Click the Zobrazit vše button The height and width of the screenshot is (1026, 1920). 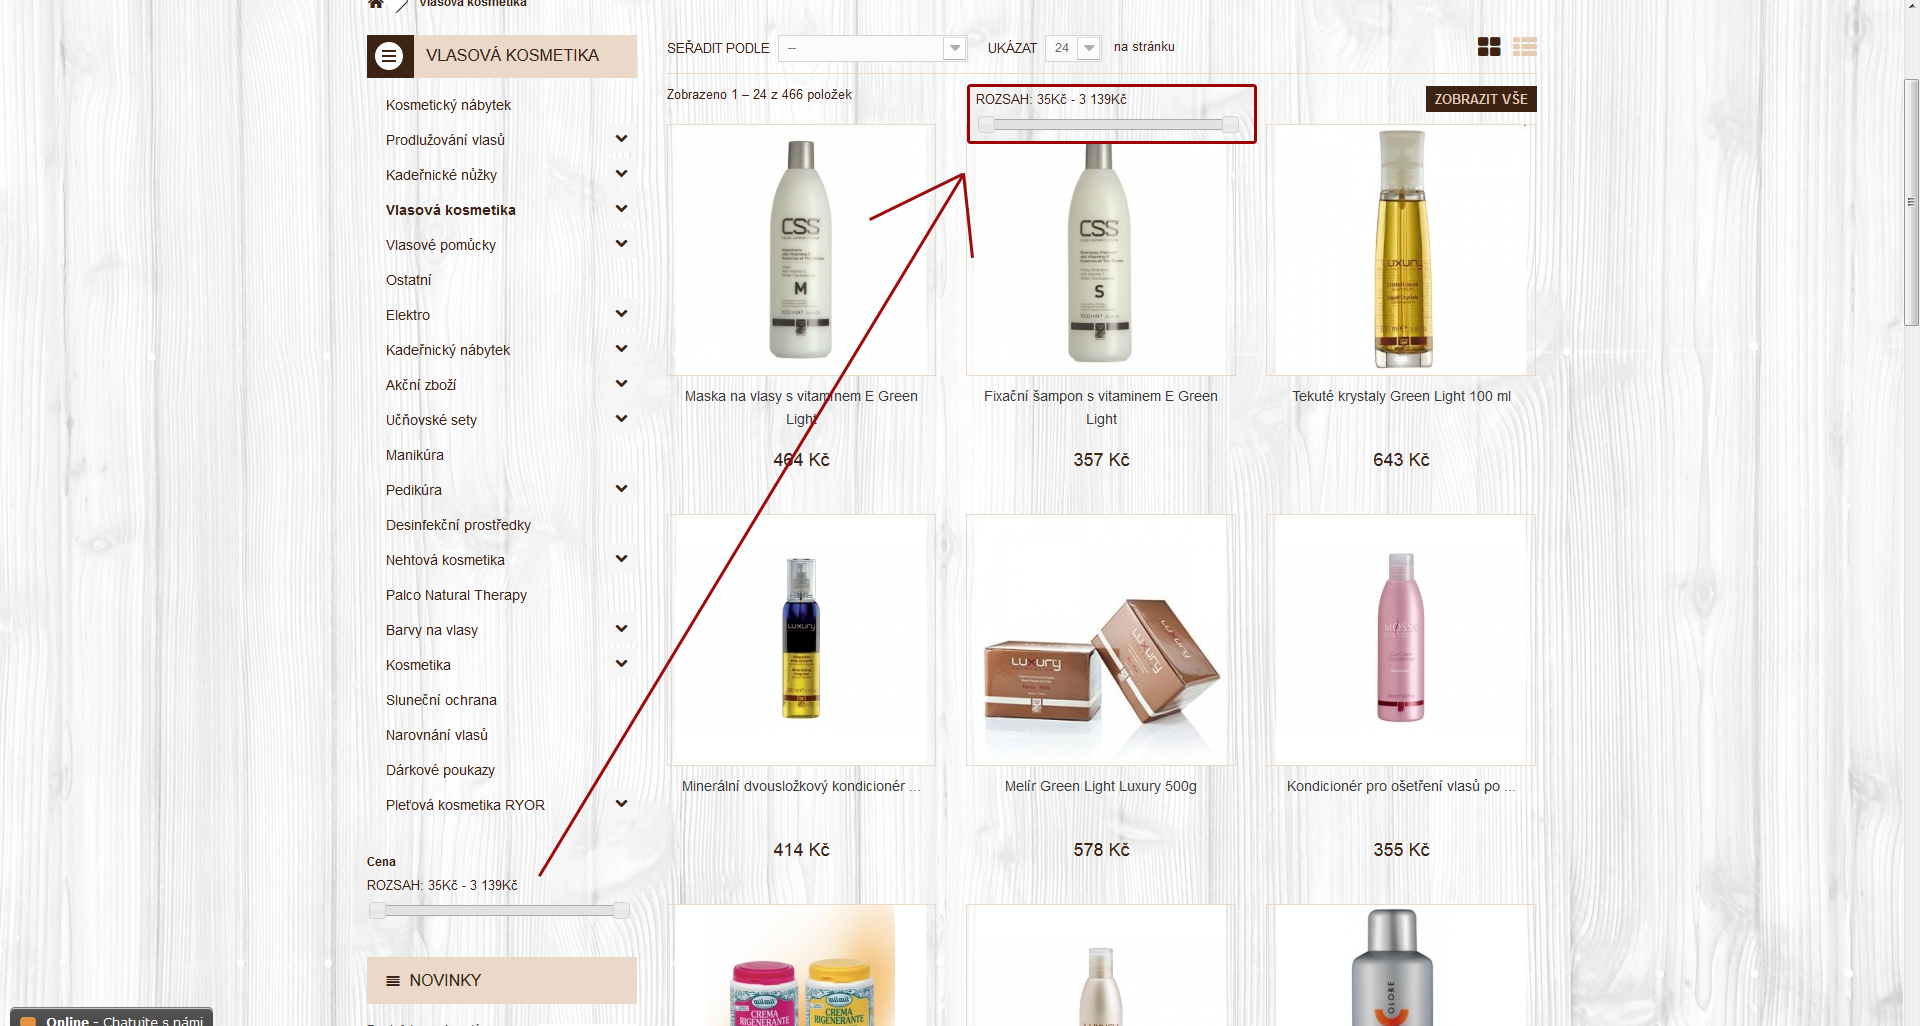coord(1481,99)
